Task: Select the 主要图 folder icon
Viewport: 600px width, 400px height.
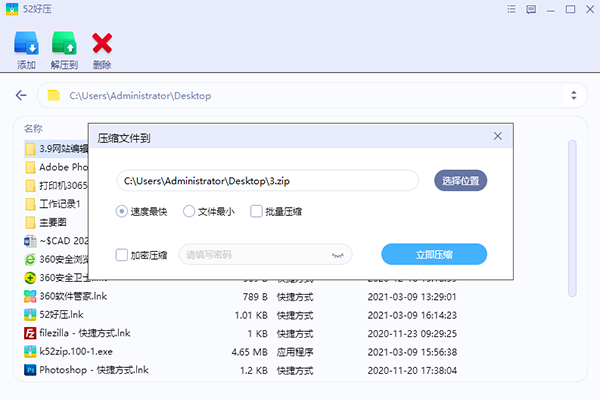Action: pos(30,223)
